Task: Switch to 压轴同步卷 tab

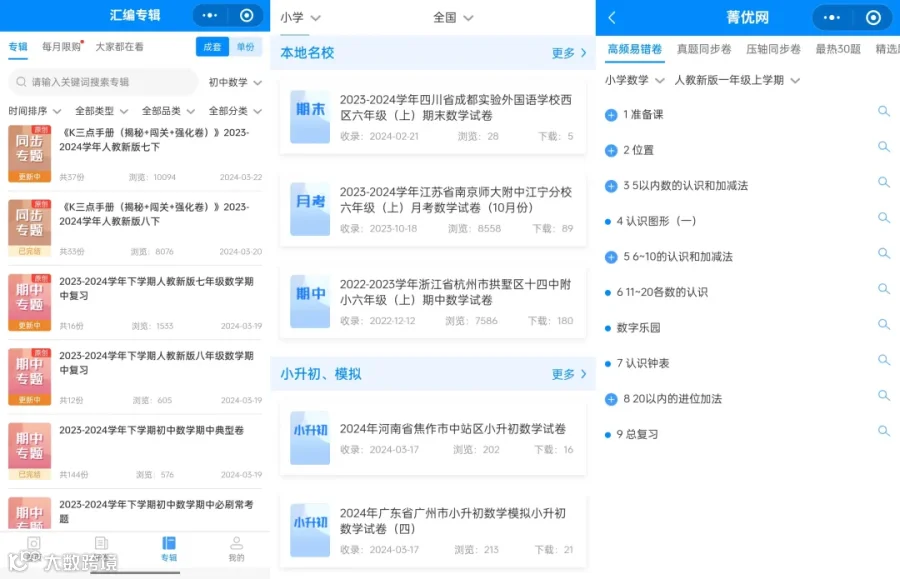Action: coord(774,49)
